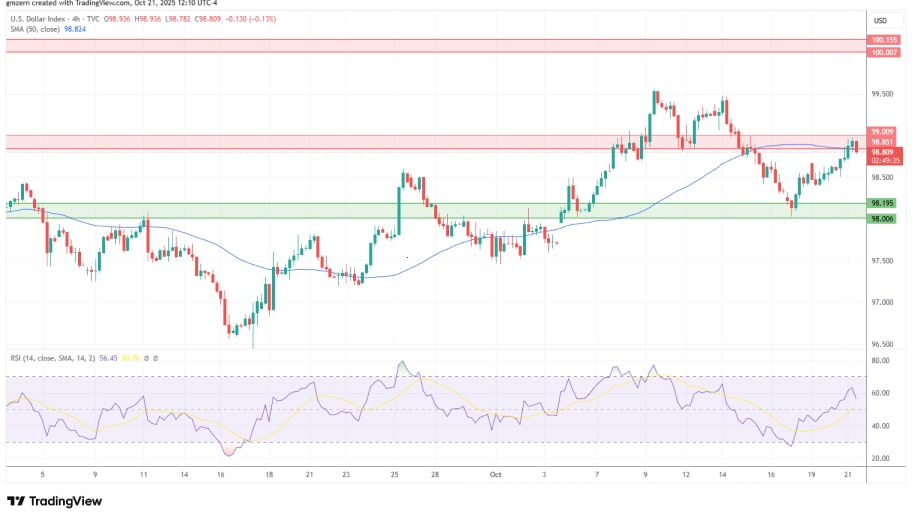This screenshot has width=912, height=513.
Task: Click the 80.00 level on RSI scale
Action: coord(881,360)
